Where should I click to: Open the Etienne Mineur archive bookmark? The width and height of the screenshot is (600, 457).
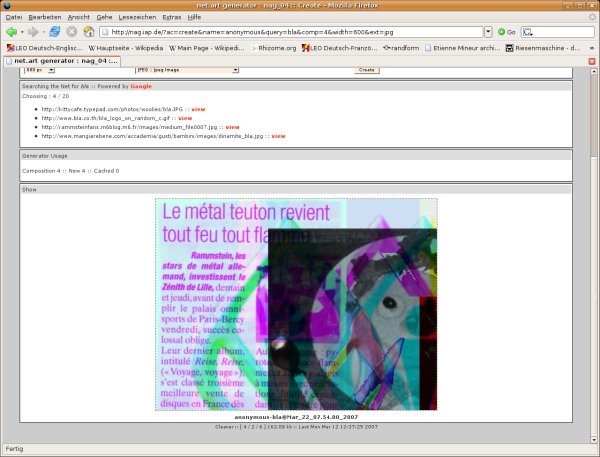[x=463, y=48]
